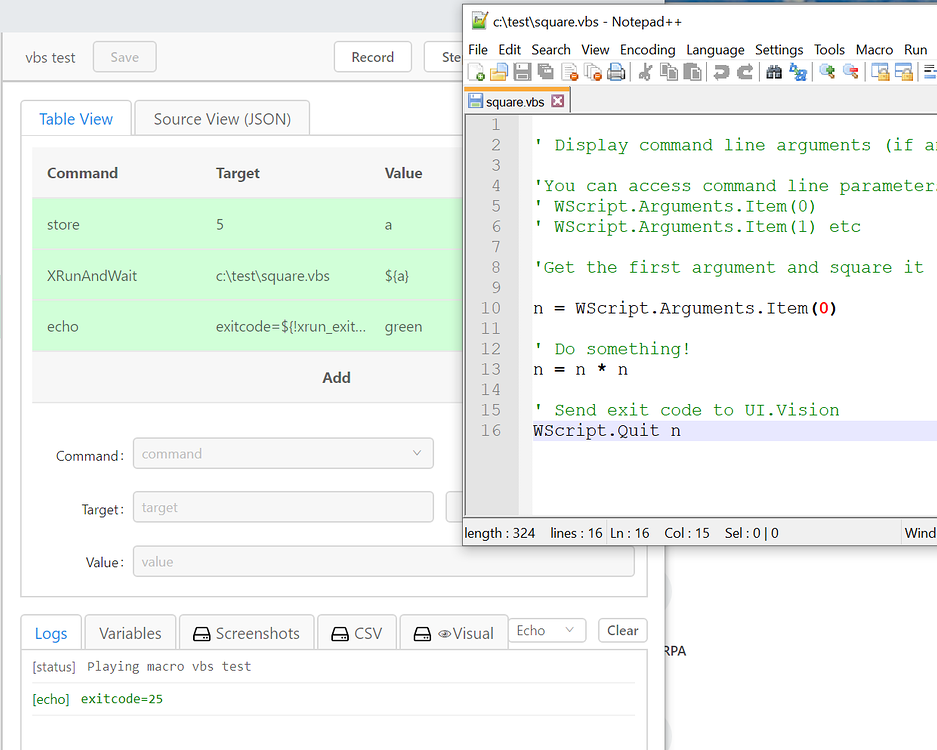Open a file using the Open folder icon
The width and height of the screenshot is (937, 750).
[x=499, y=71]
